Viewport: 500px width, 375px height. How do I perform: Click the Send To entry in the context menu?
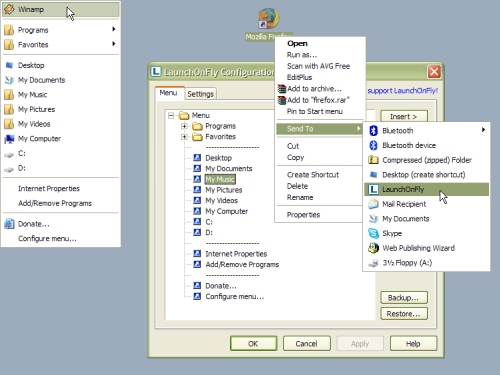pos(319,129)
